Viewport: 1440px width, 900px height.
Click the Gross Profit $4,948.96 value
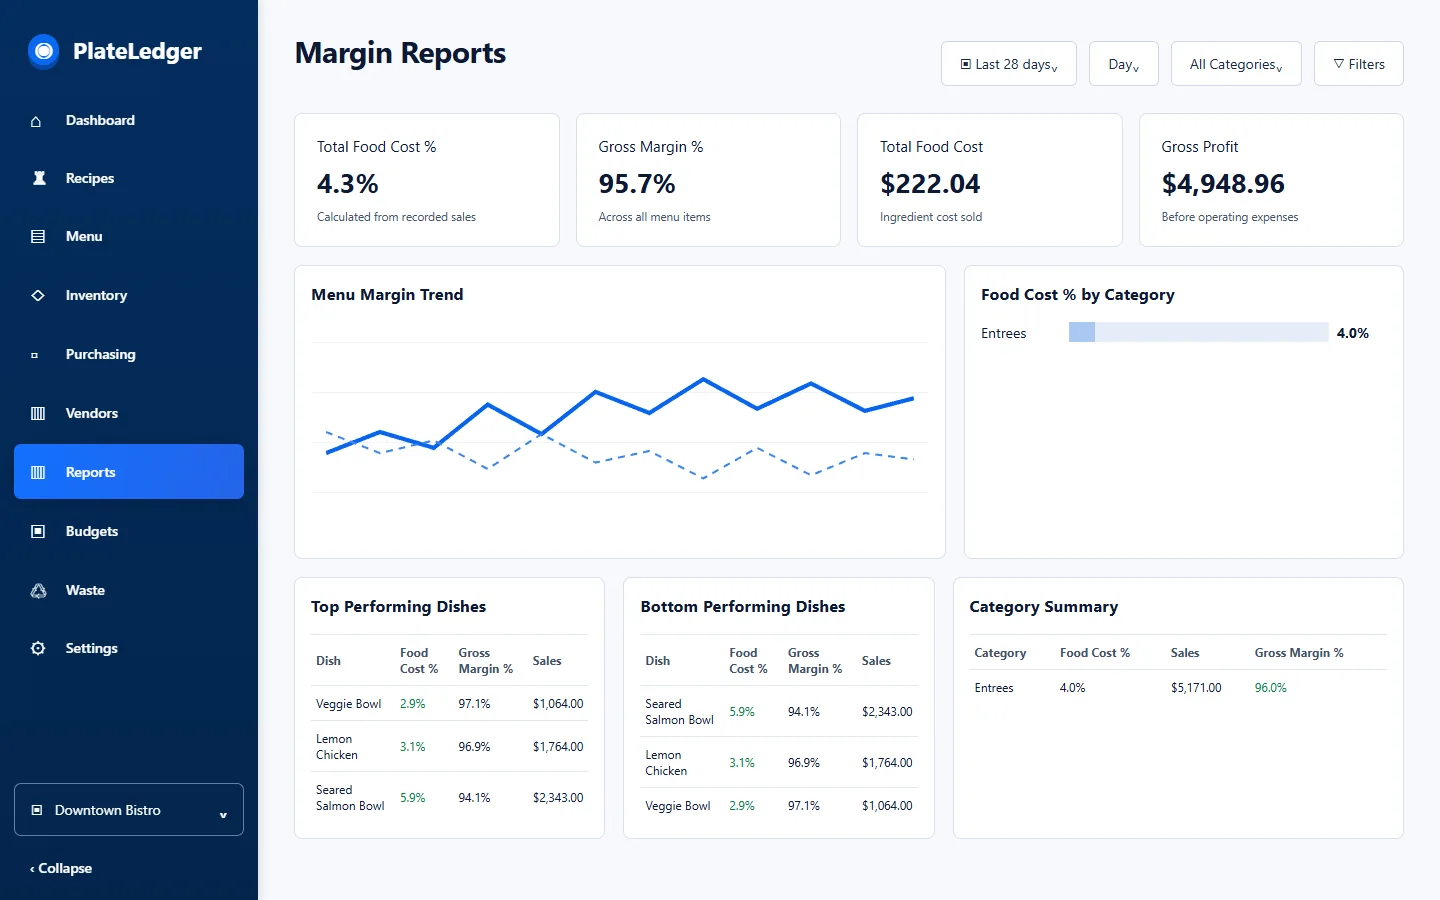coord(1223,184)
